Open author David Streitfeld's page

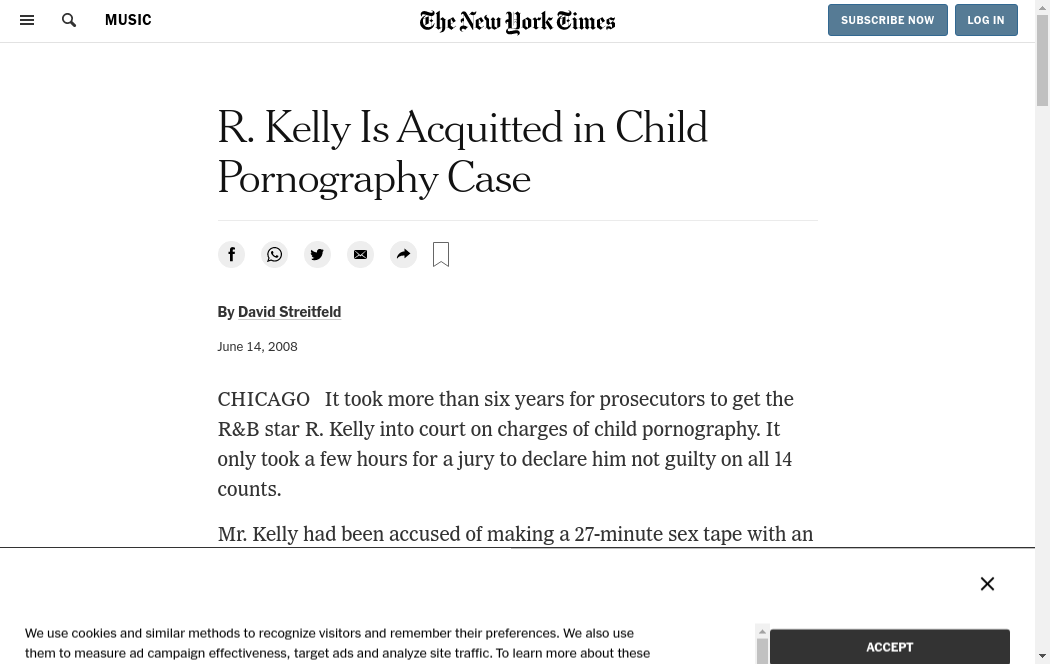289,312
